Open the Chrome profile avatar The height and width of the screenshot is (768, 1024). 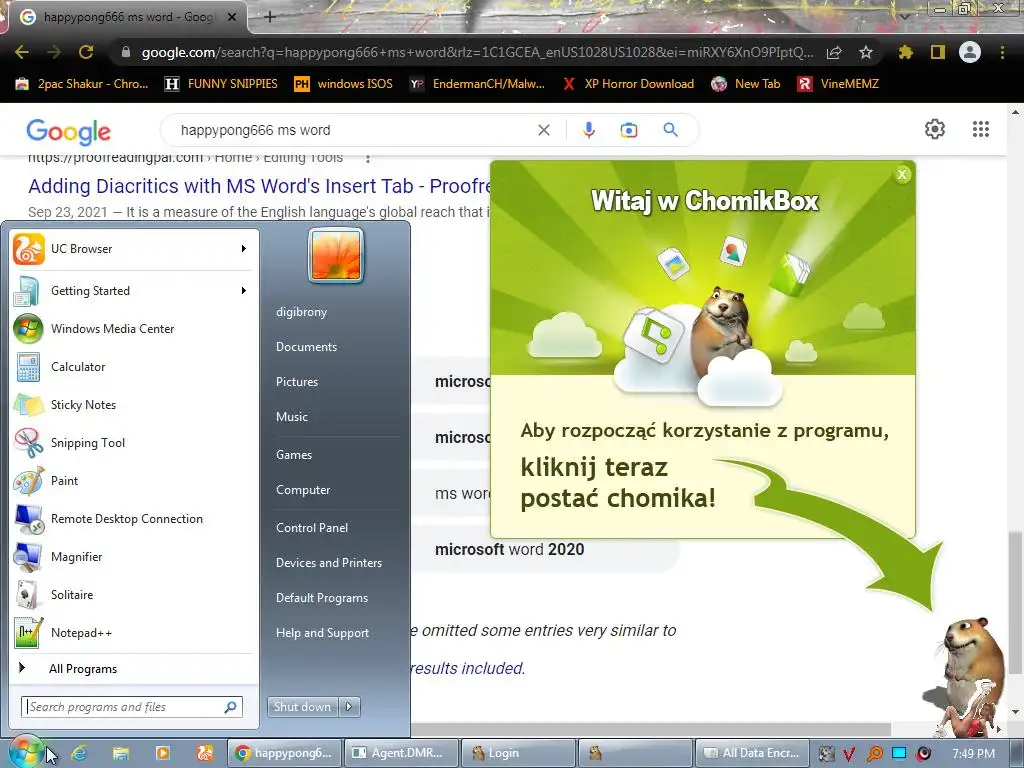(970, 52)
